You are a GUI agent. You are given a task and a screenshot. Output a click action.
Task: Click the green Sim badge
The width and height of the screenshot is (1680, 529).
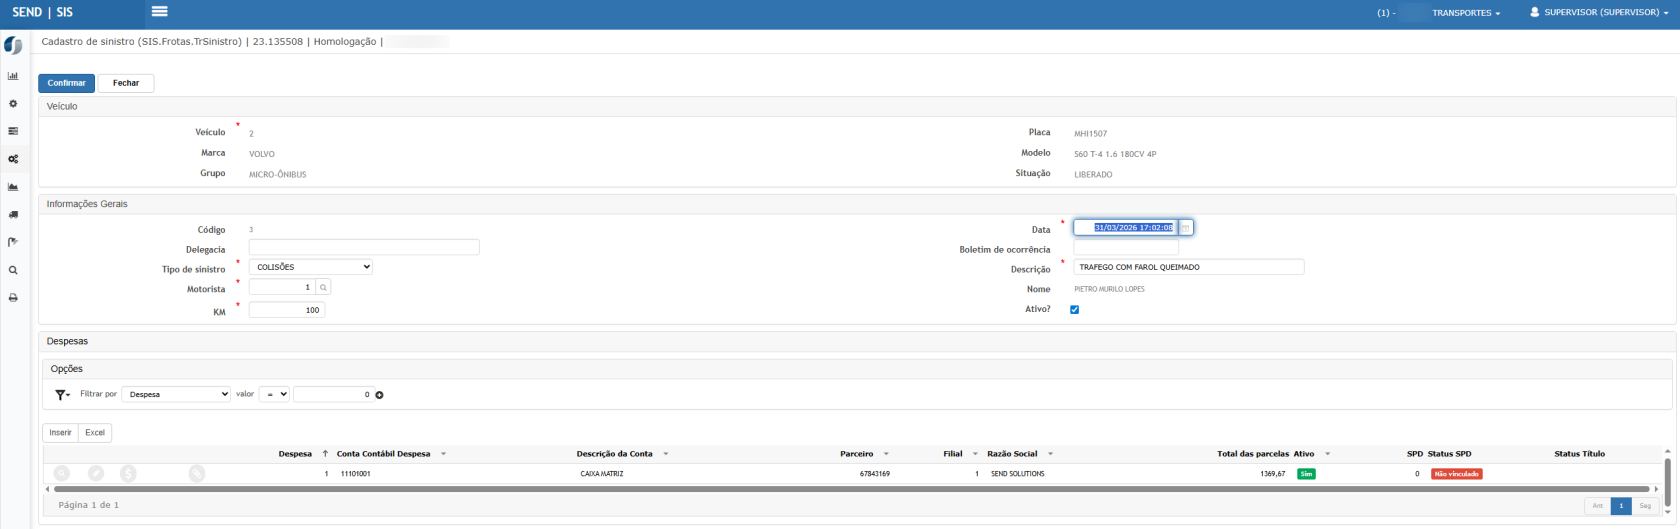pos(1305,474)
